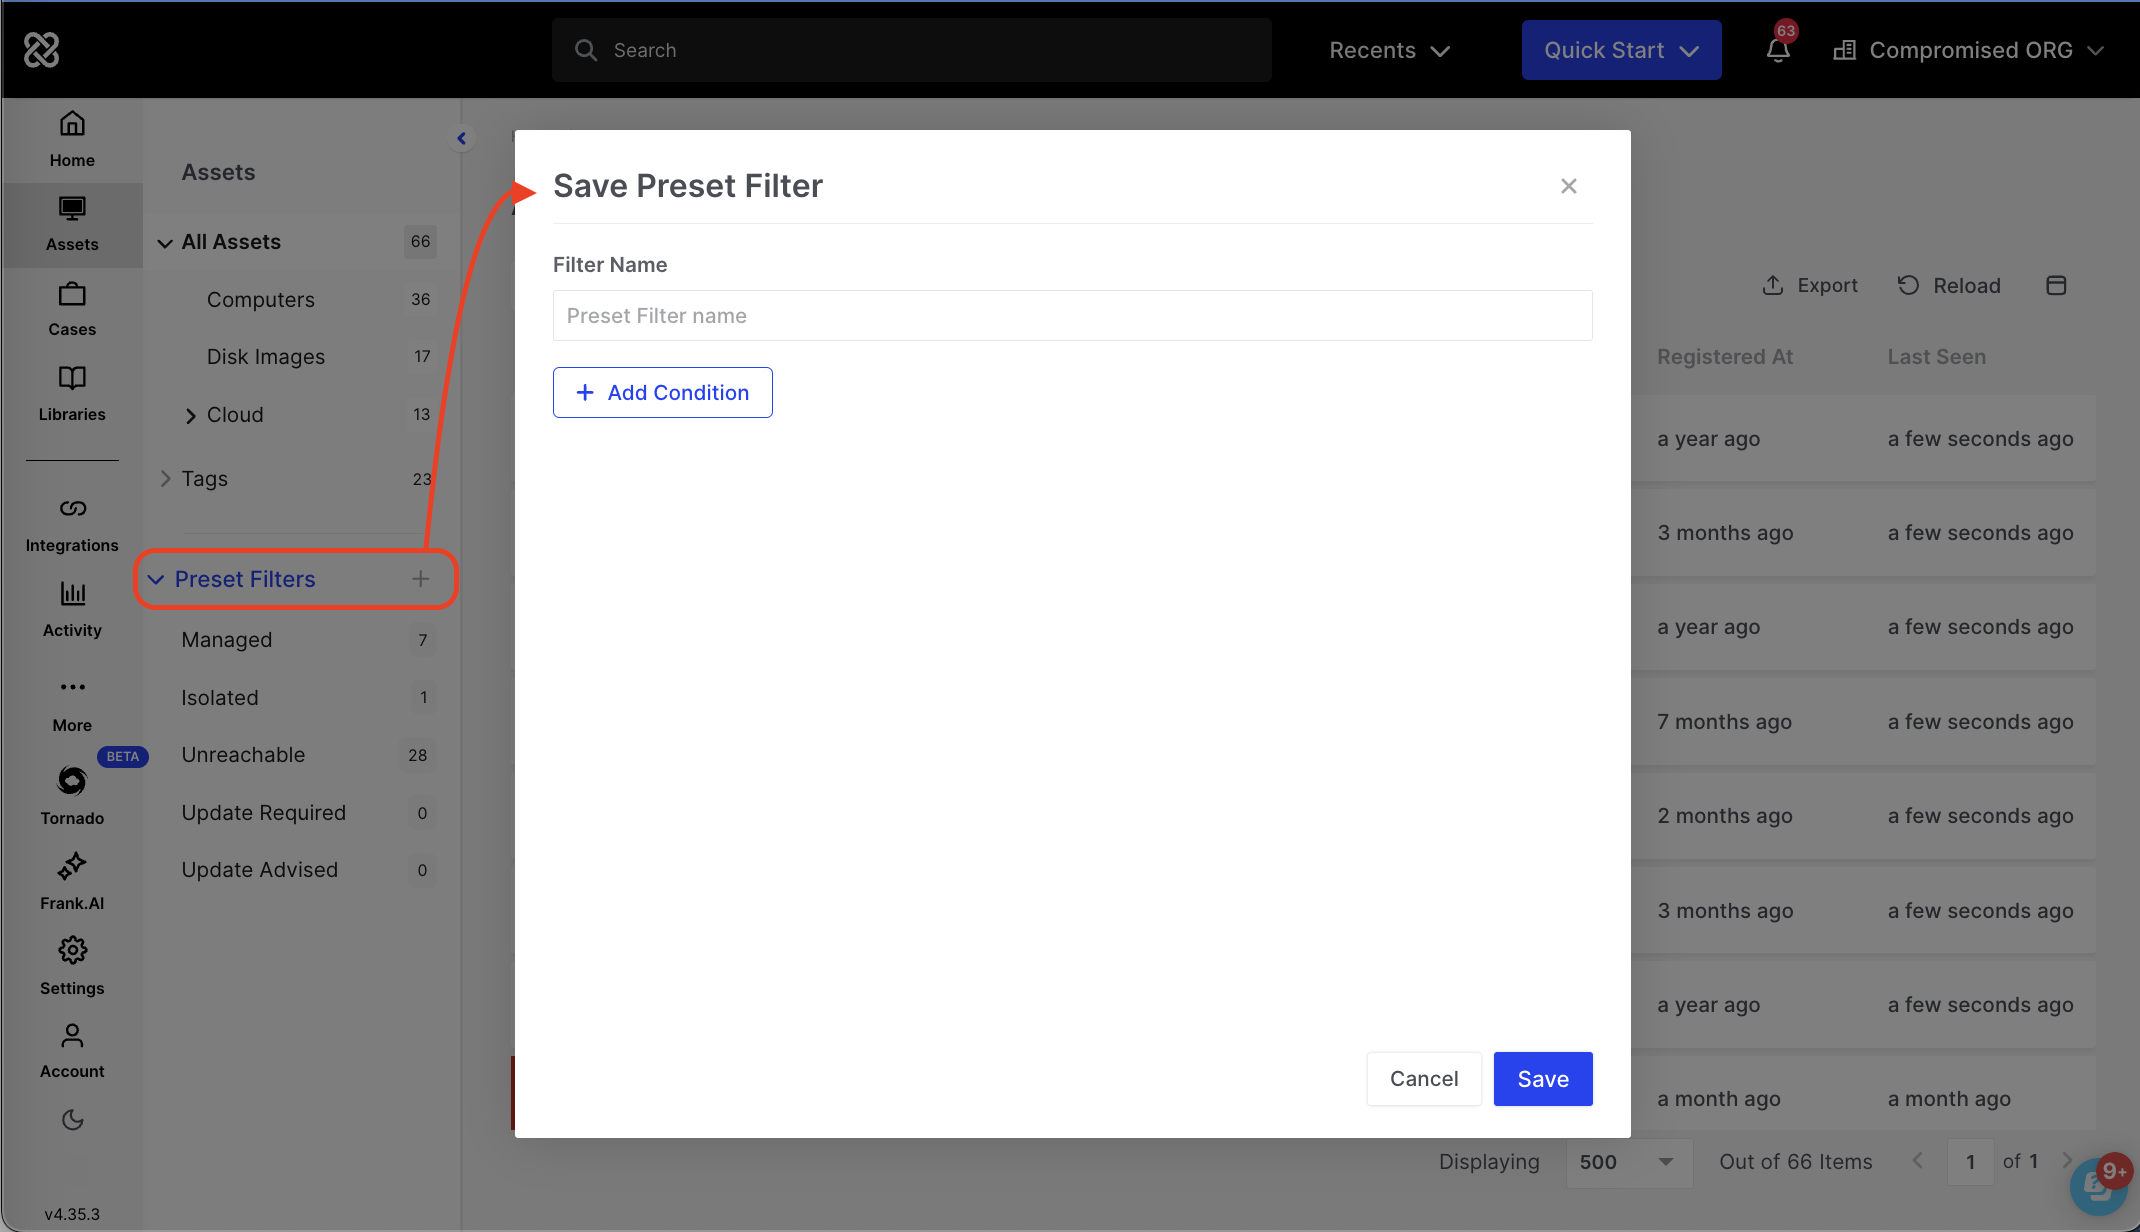Click the notifications bell icon
Image resolution: width=2140 pixels, height=1232 pixels.
pyautogui.click(x=1777, y=51)
